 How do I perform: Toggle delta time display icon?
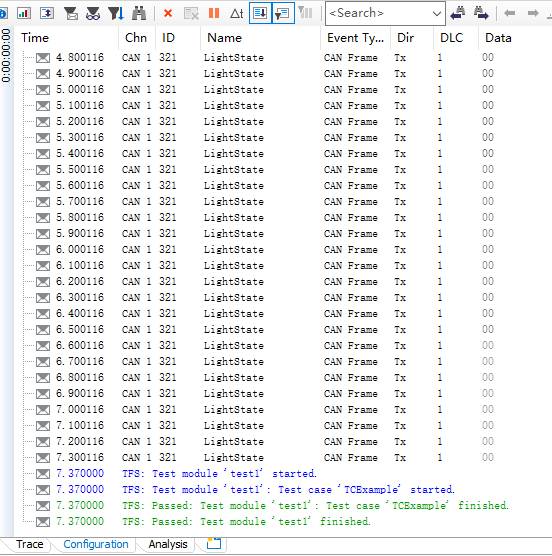click(x=236, y=13)
